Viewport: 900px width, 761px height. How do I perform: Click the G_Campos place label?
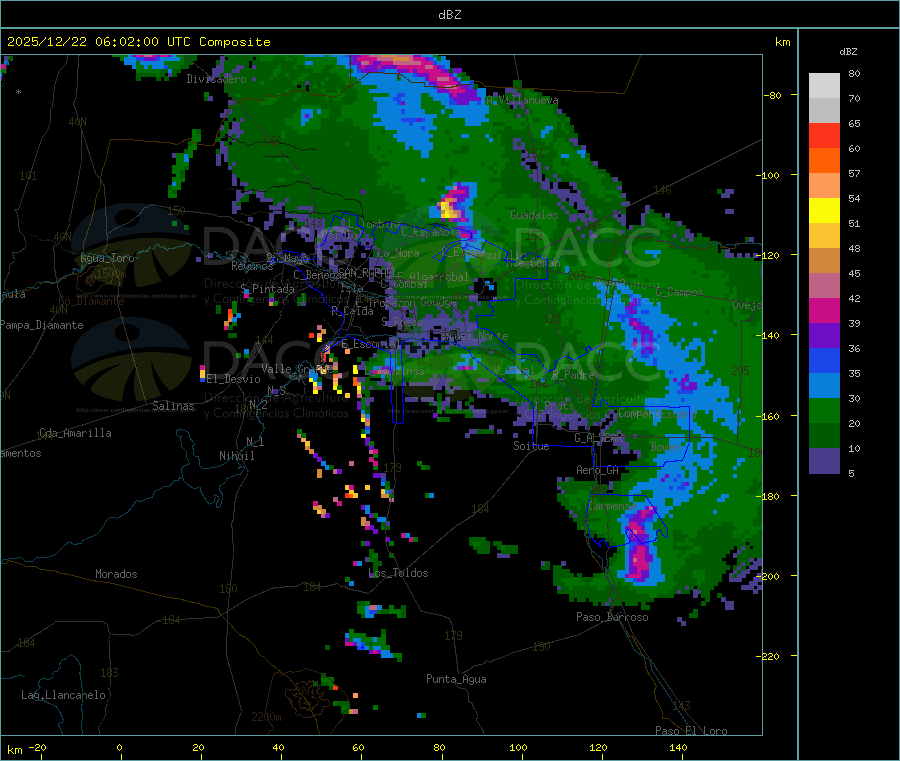pos(679,292)
